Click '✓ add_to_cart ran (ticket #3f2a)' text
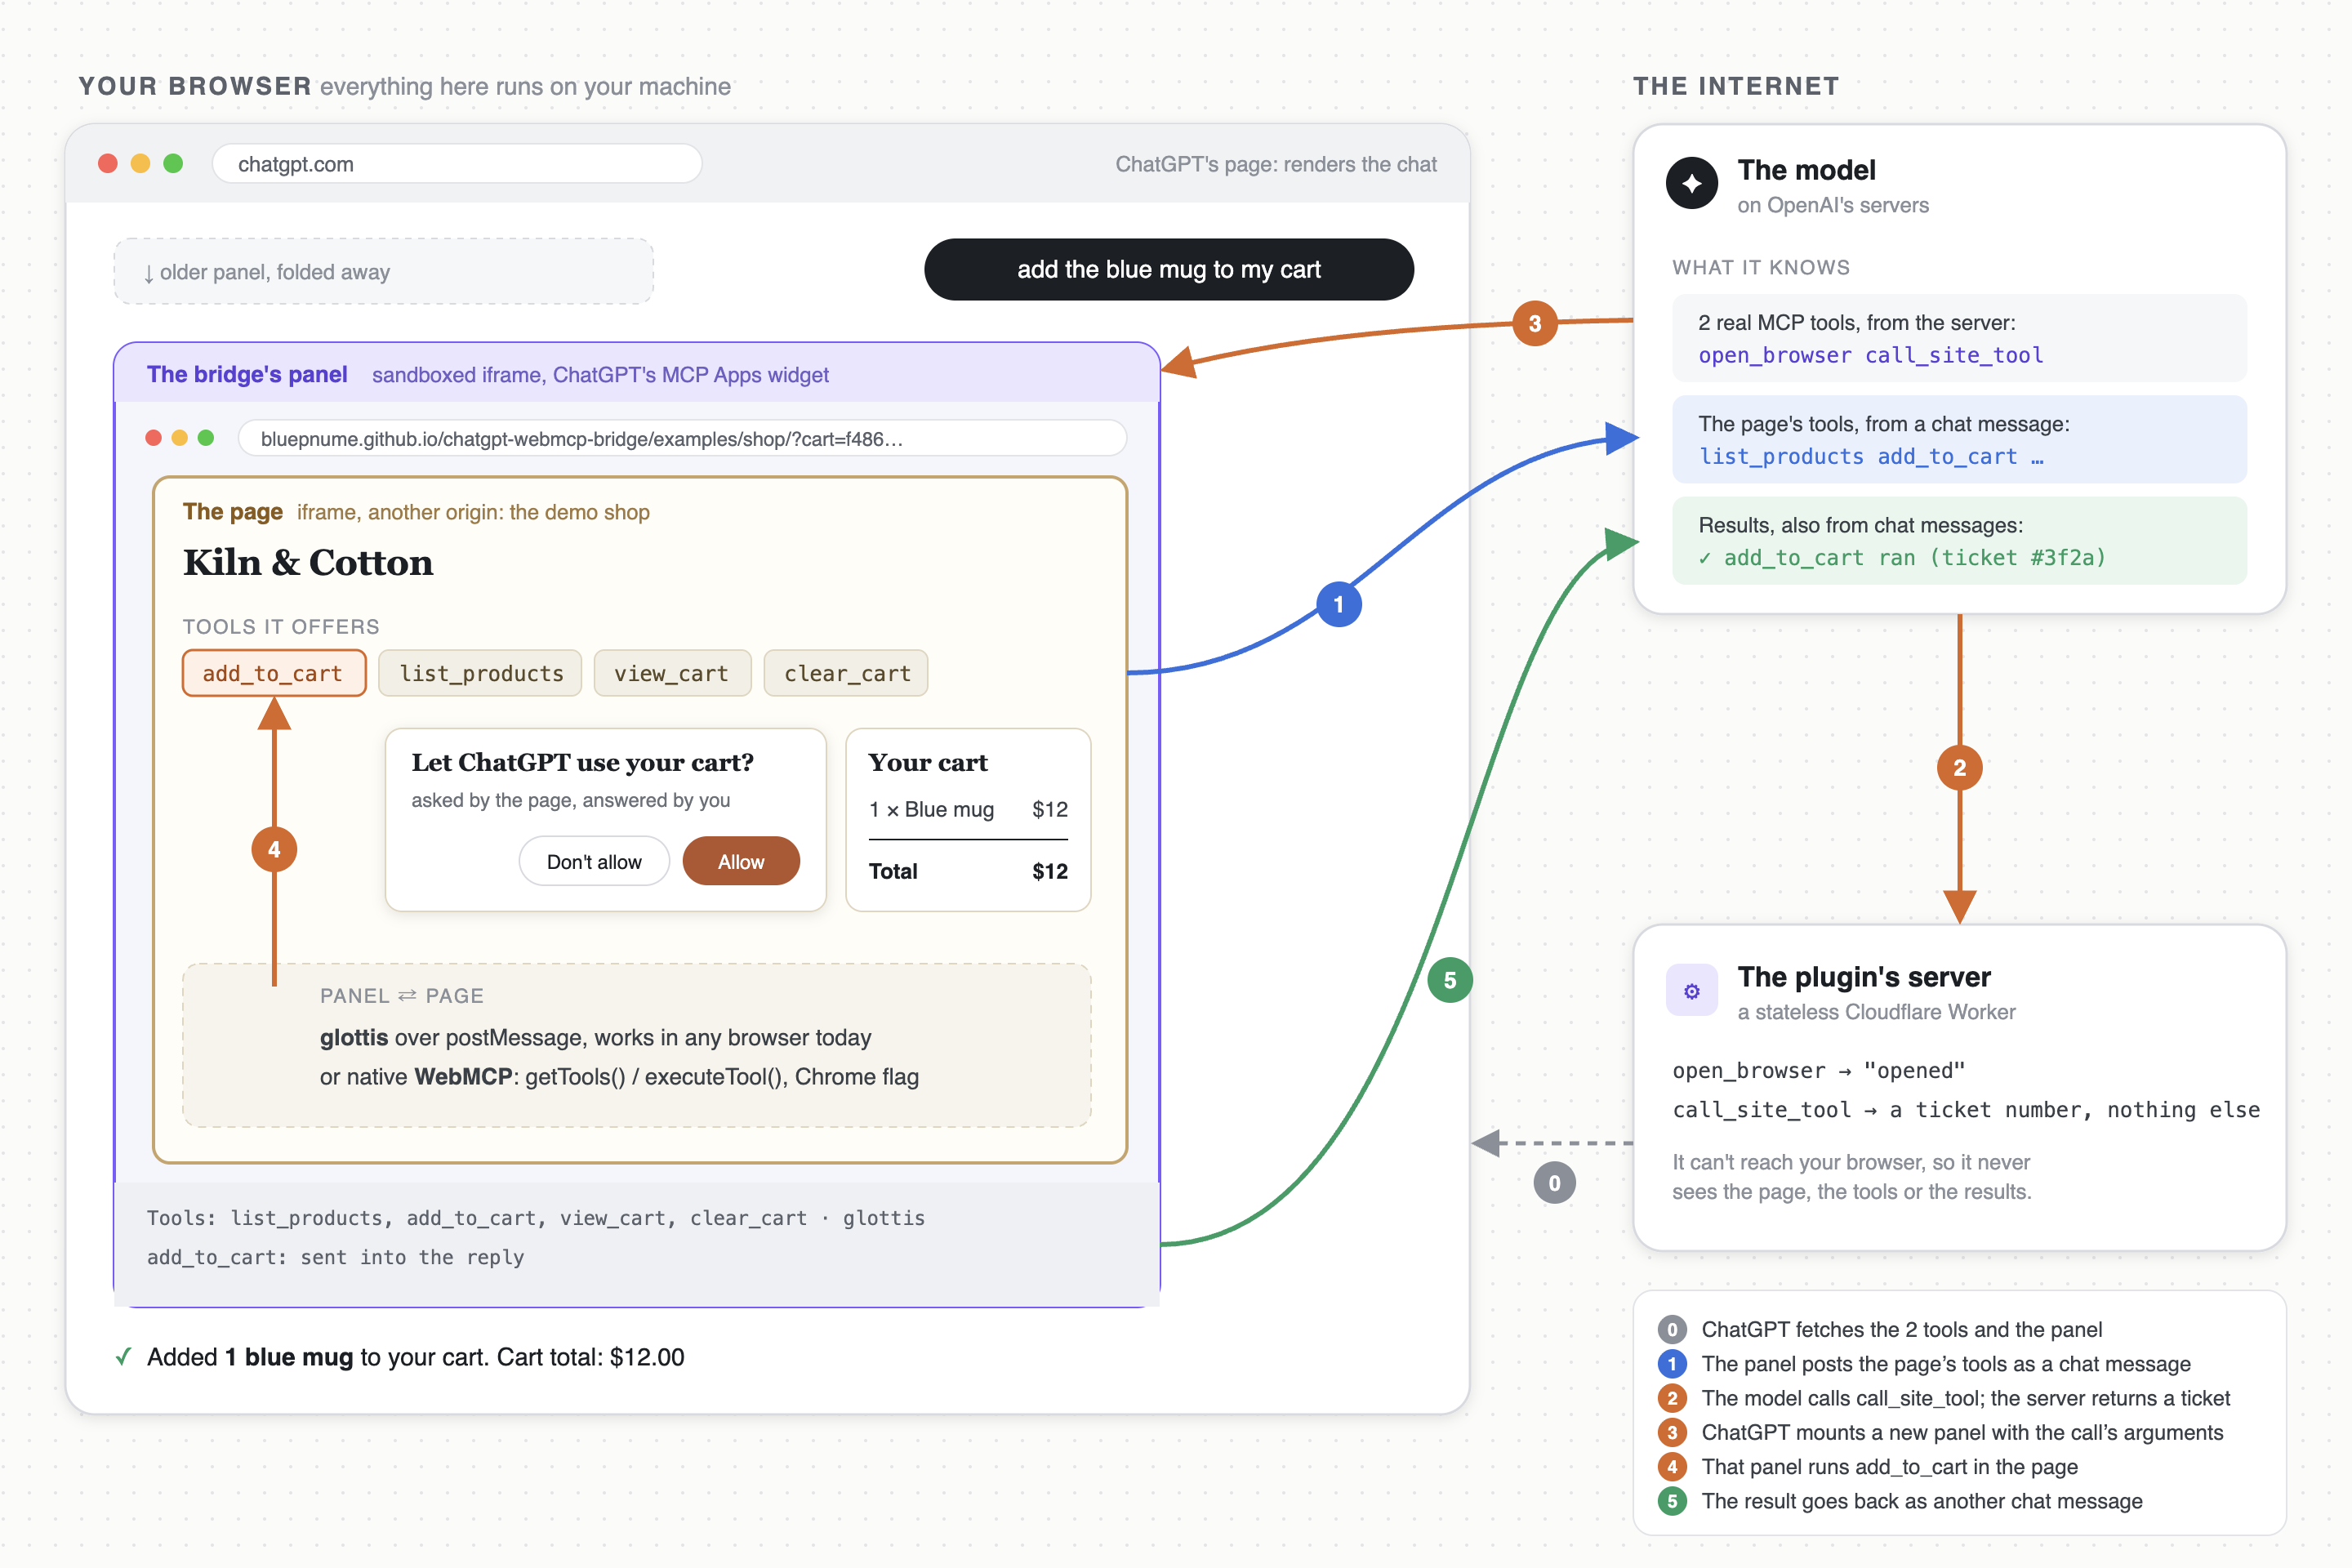2352x1568 pixels. (1902, 557)
